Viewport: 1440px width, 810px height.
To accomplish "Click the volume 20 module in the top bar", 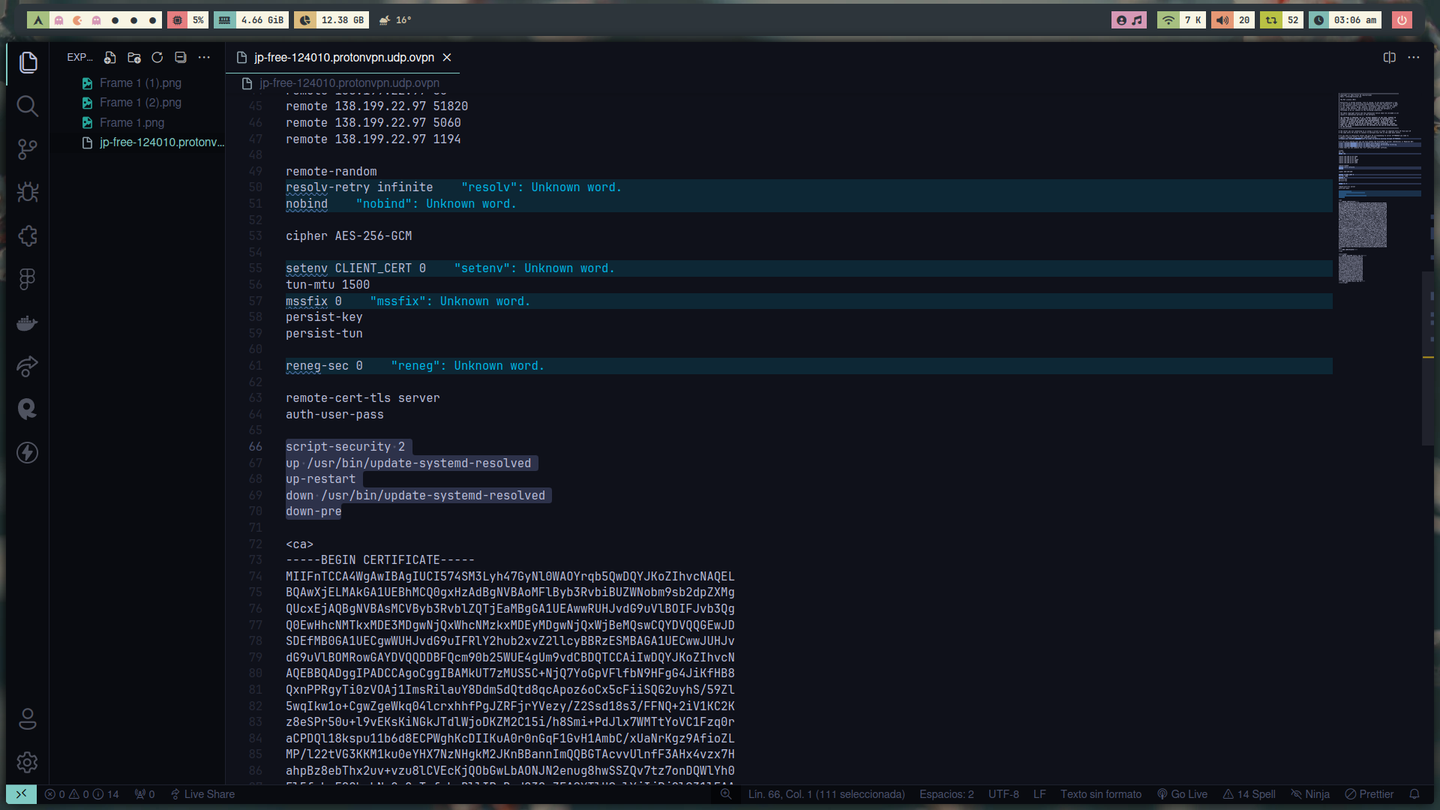I will (x=1233, y=20).
